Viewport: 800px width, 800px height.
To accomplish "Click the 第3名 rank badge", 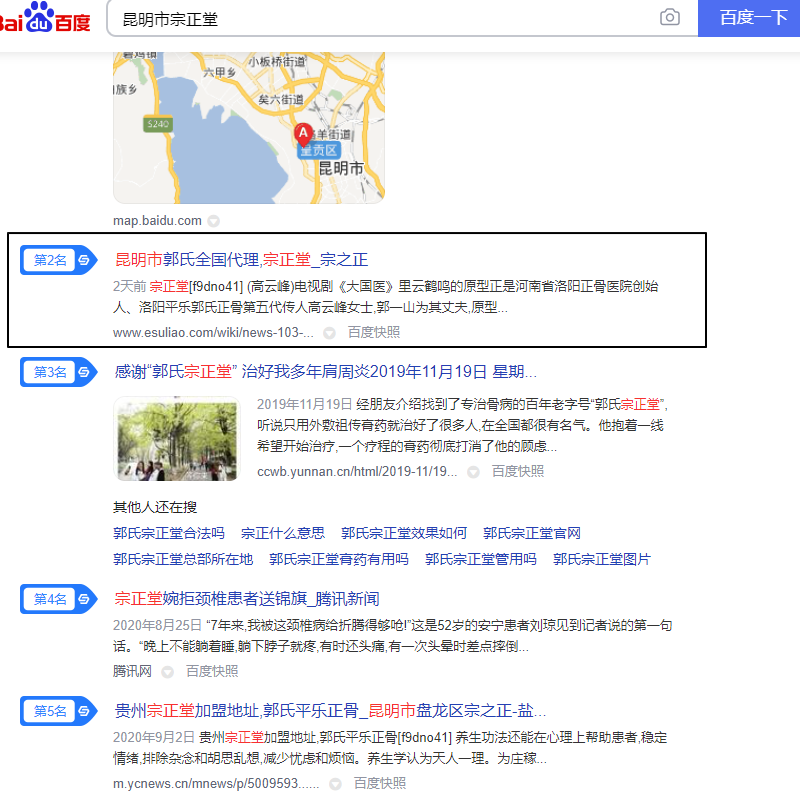I will point(58,372).
